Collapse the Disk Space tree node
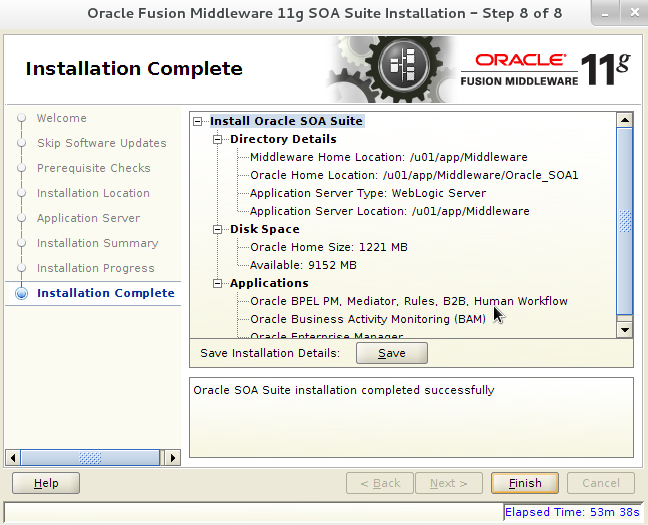The height and width of the screenshot is (525, 648). pos(217,229)
